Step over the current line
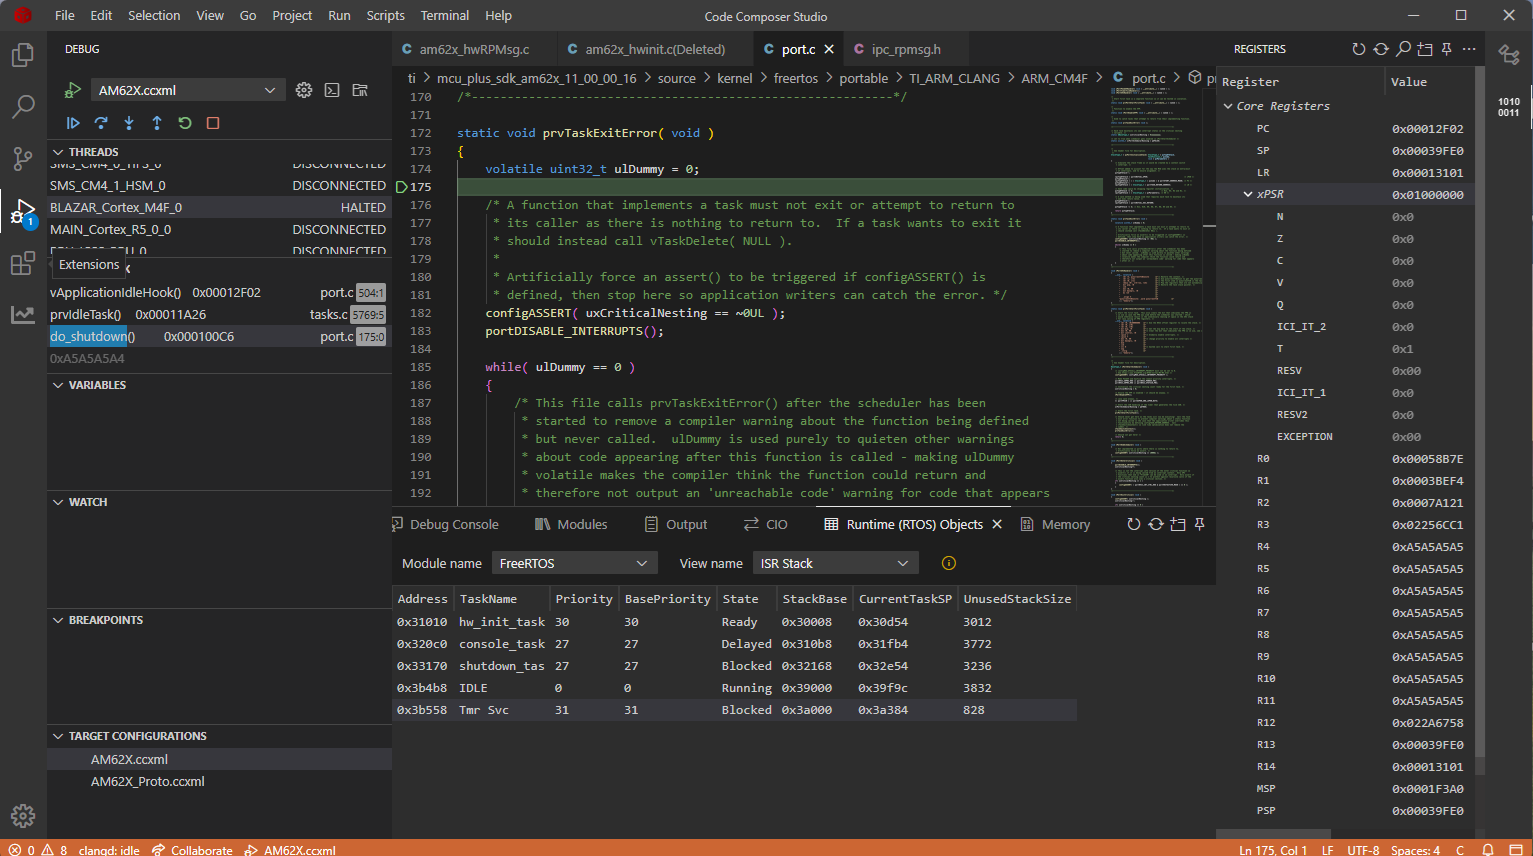 [101, 123]
